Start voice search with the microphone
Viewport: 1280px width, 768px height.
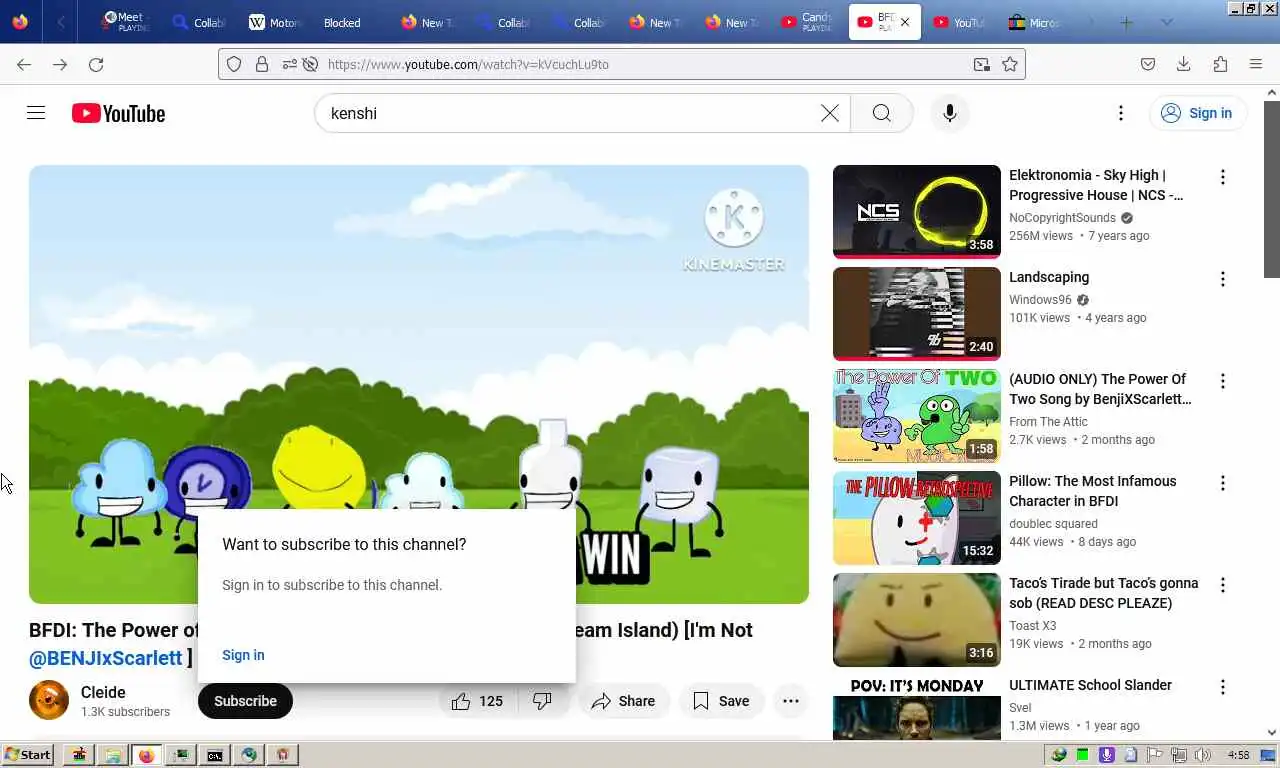950,113
